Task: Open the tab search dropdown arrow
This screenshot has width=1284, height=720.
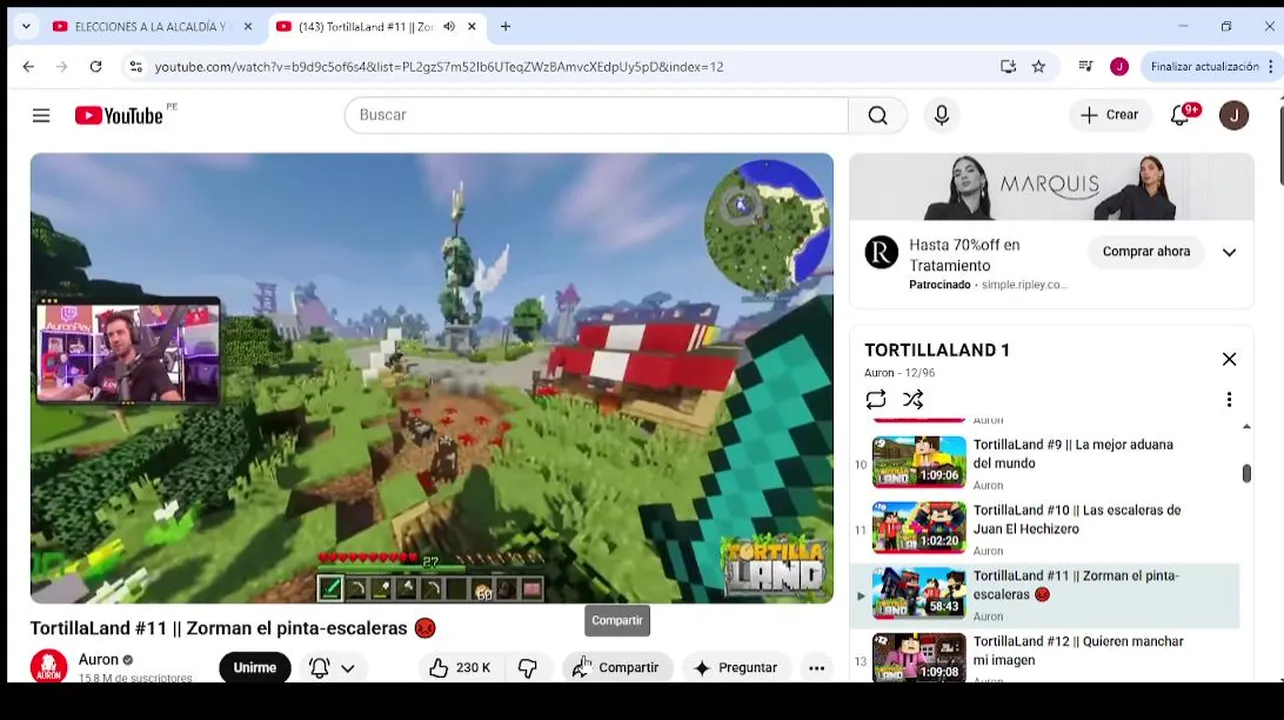Action: (26, 27)
